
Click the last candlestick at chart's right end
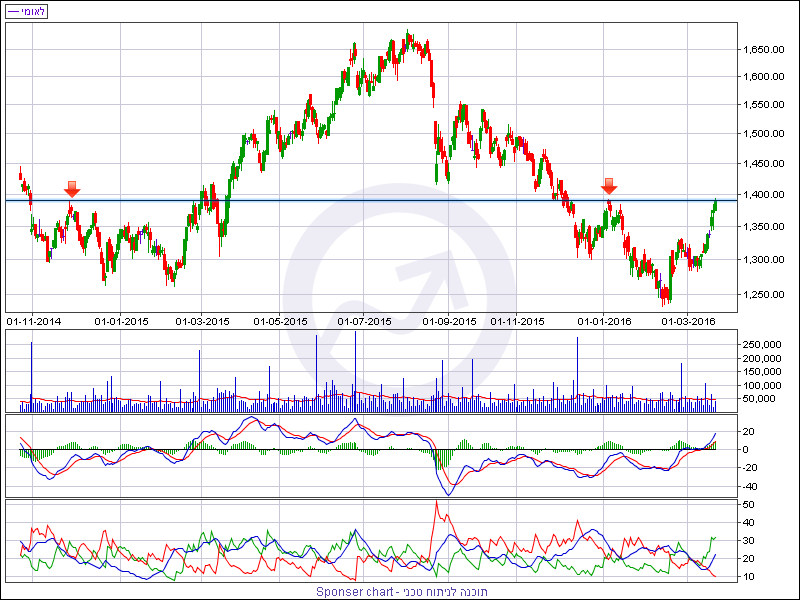715,204
